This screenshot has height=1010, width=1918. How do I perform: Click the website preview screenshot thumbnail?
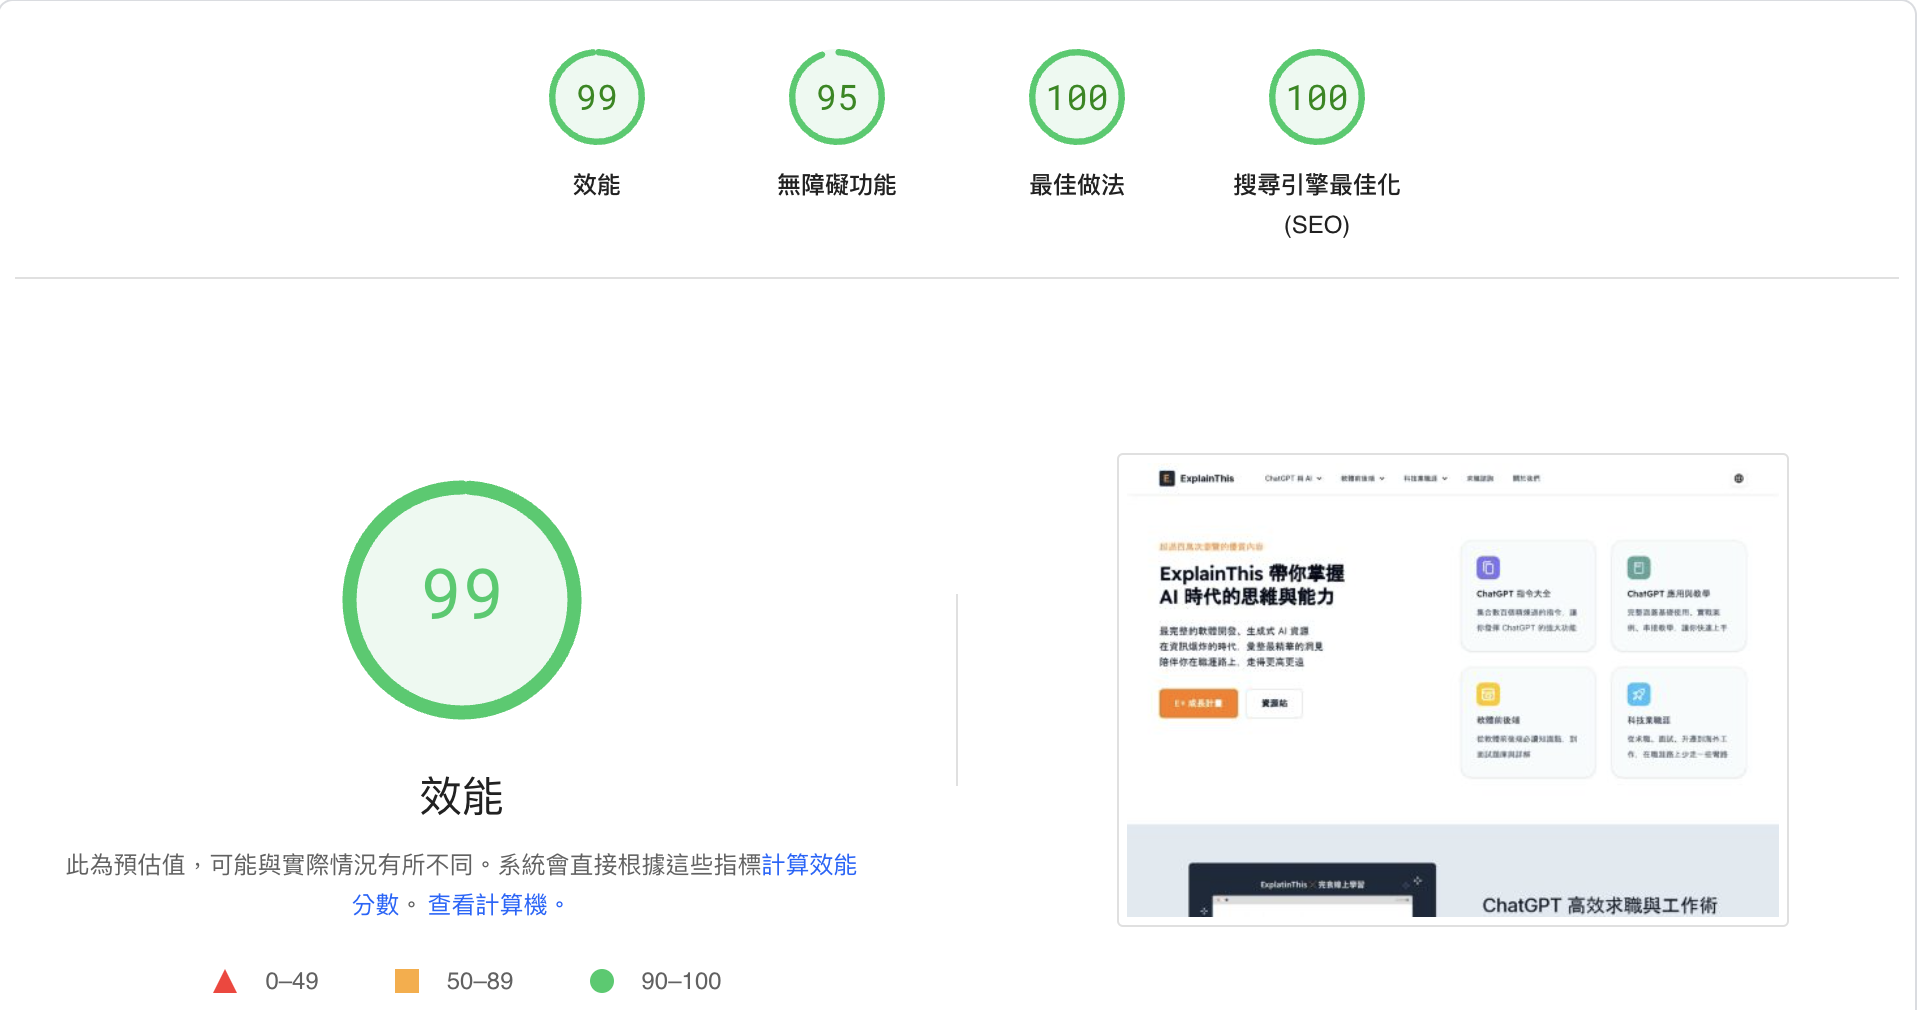click(x=1452, y=690)
